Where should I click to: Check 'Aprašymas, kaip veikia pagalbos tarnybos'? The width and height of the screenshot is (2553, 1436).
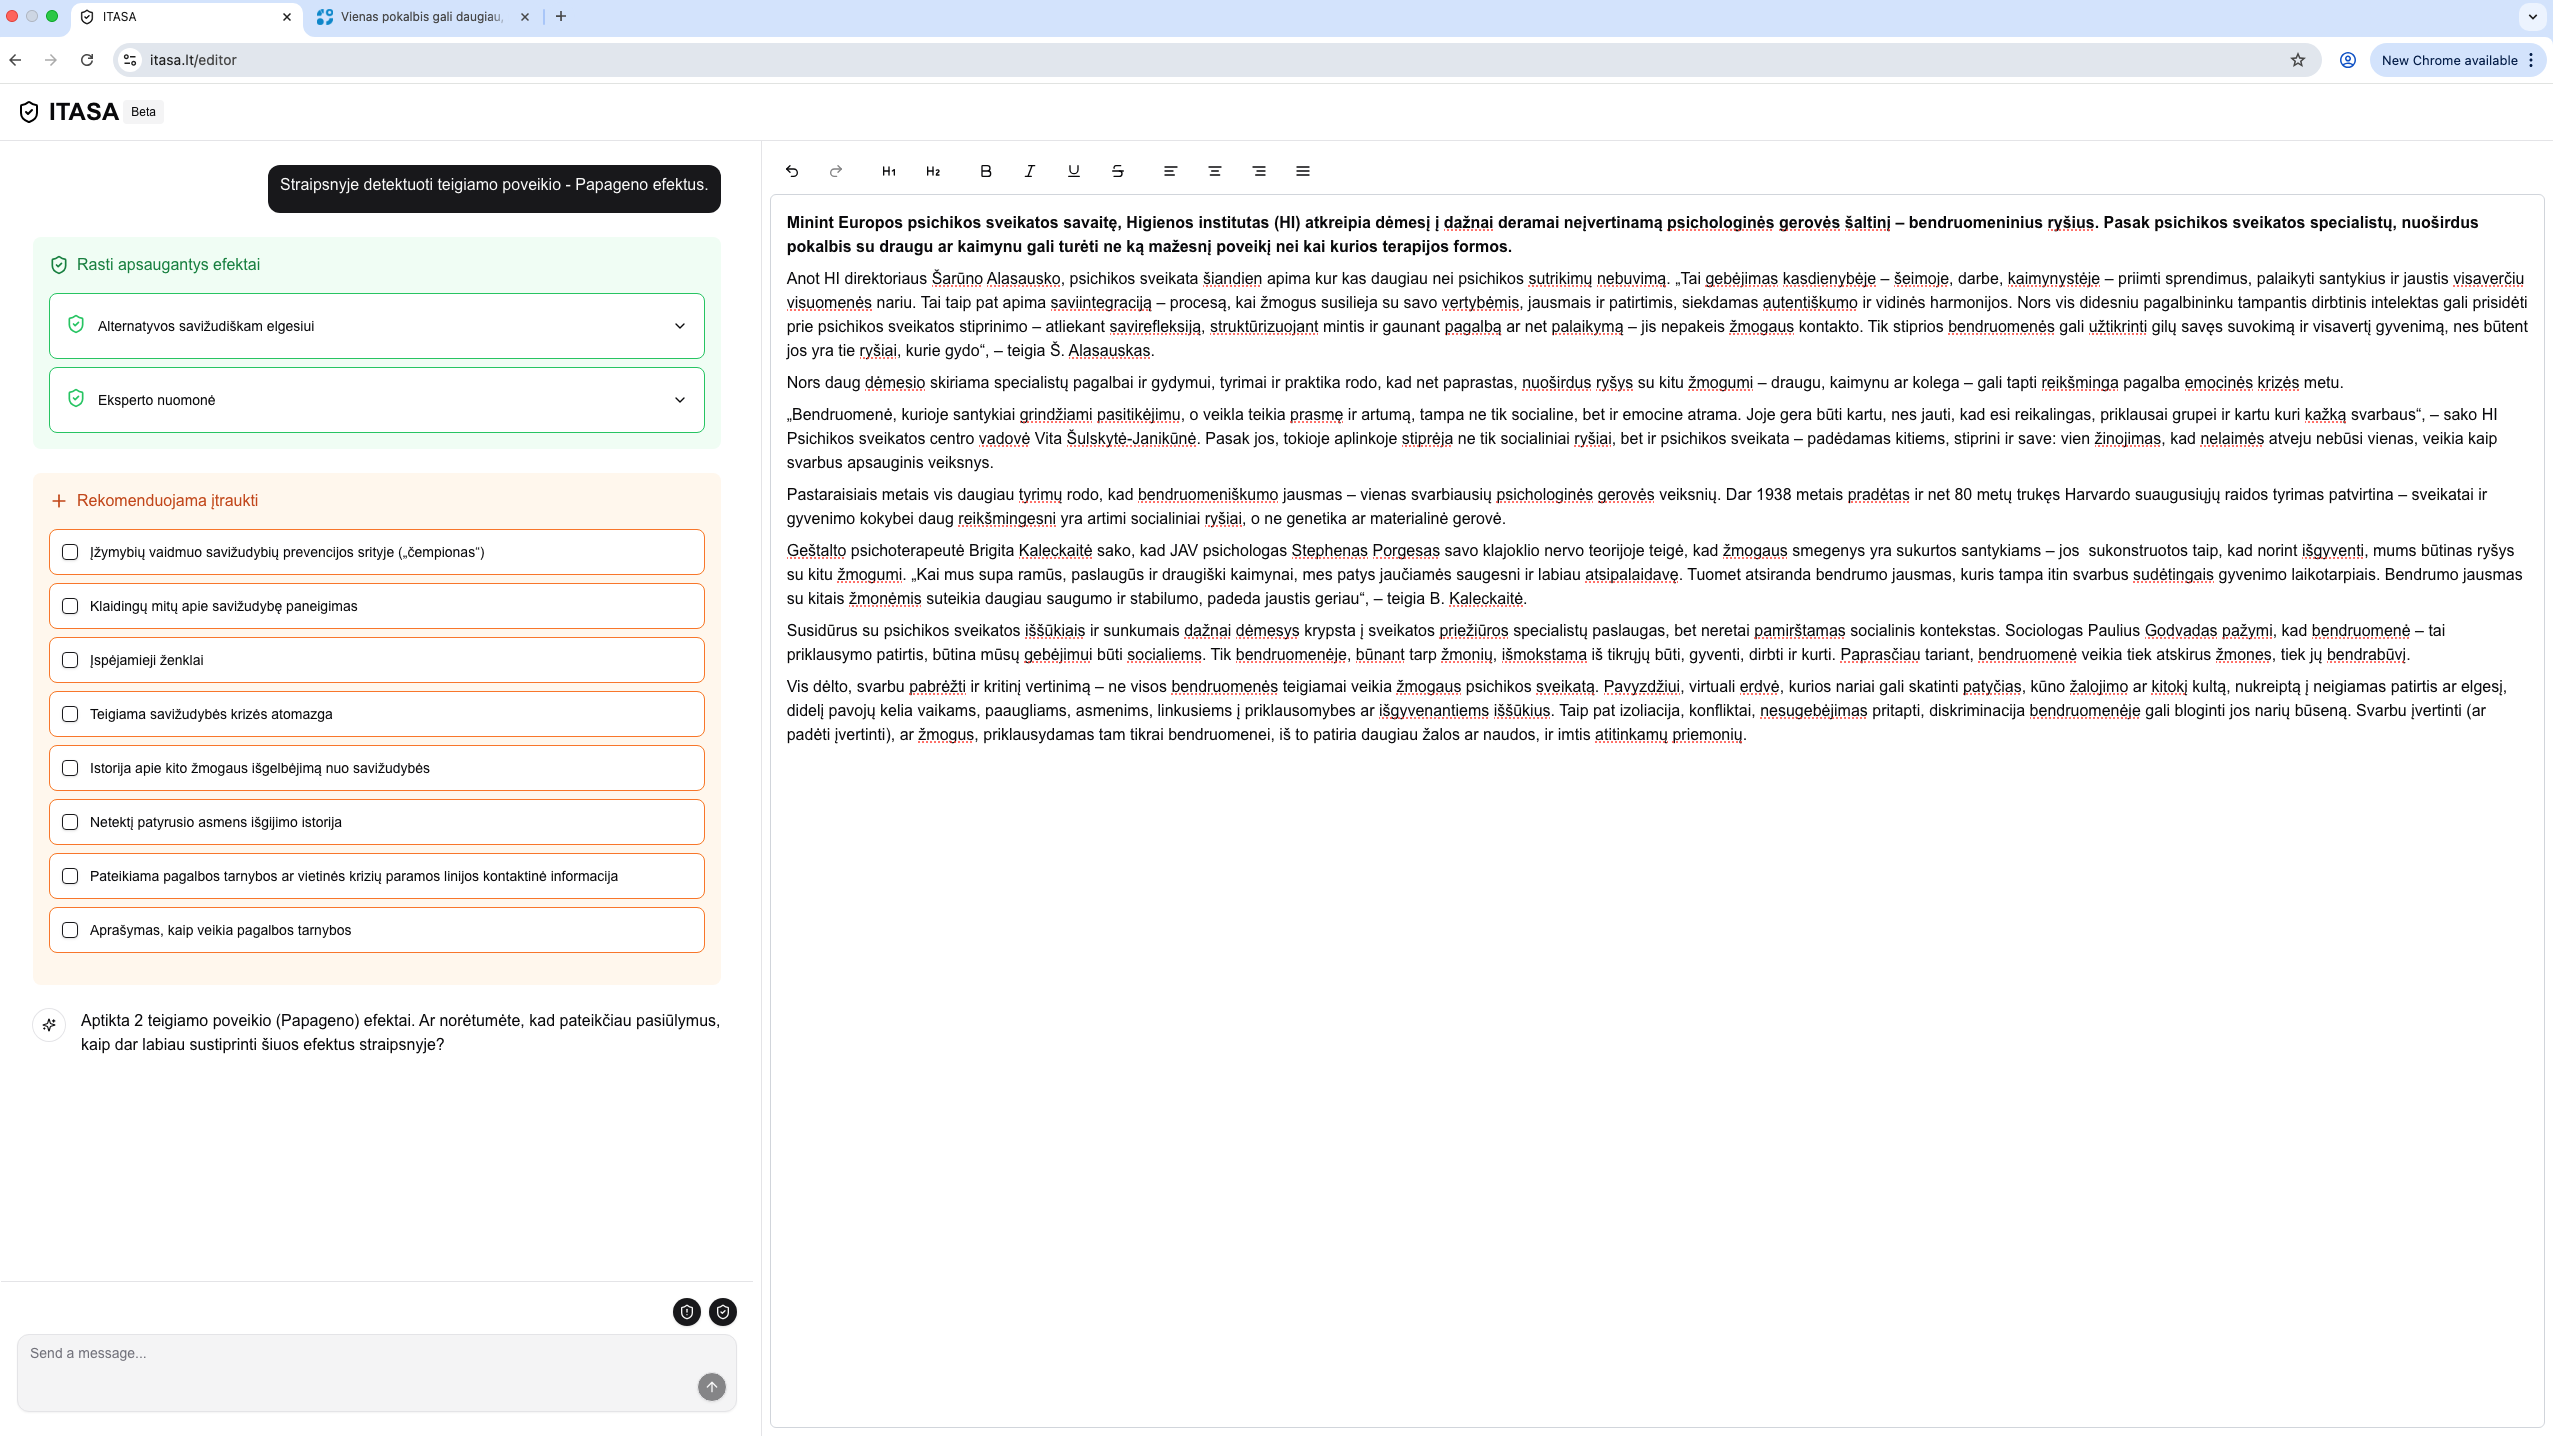point(70,930)
